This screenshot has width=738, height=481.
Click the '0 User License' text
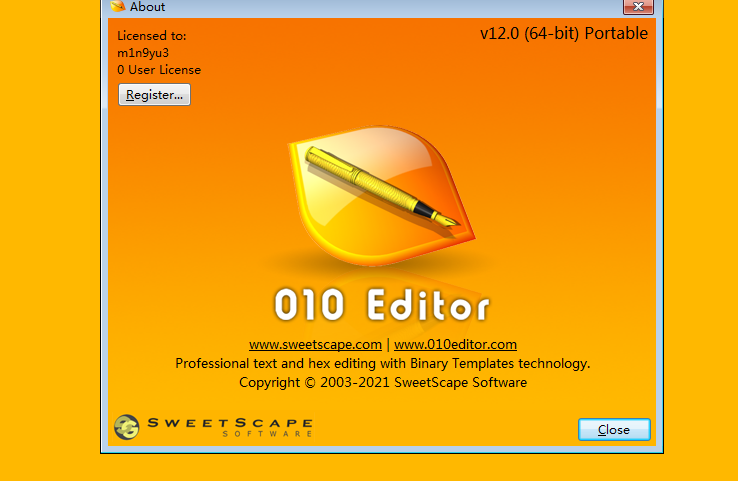(159, 70)
